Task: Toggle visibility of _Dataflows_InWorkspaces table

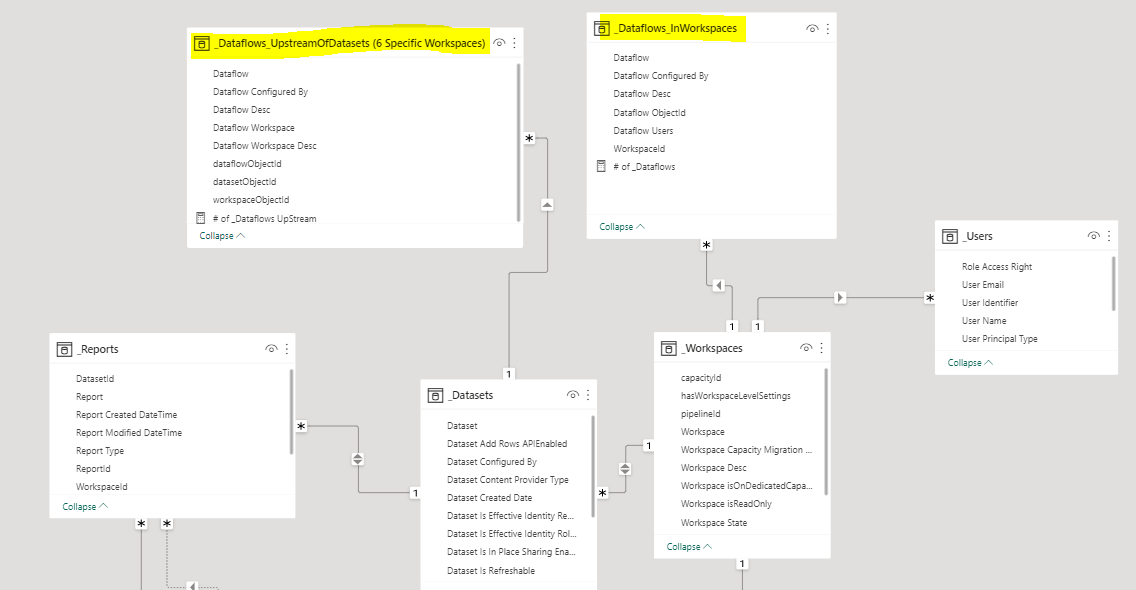Action: pyautogui.click(x=812, y=29)
